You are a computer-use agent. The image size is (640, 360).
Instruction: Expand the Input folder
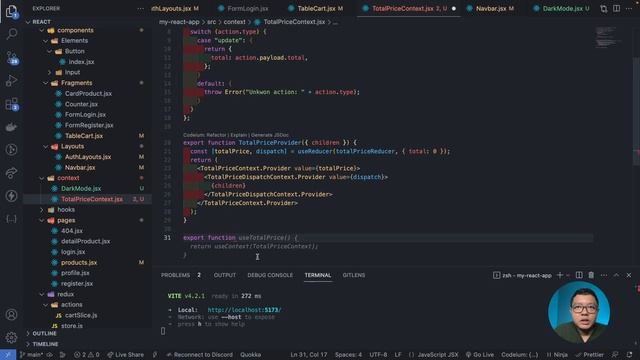tap(49, 72)
